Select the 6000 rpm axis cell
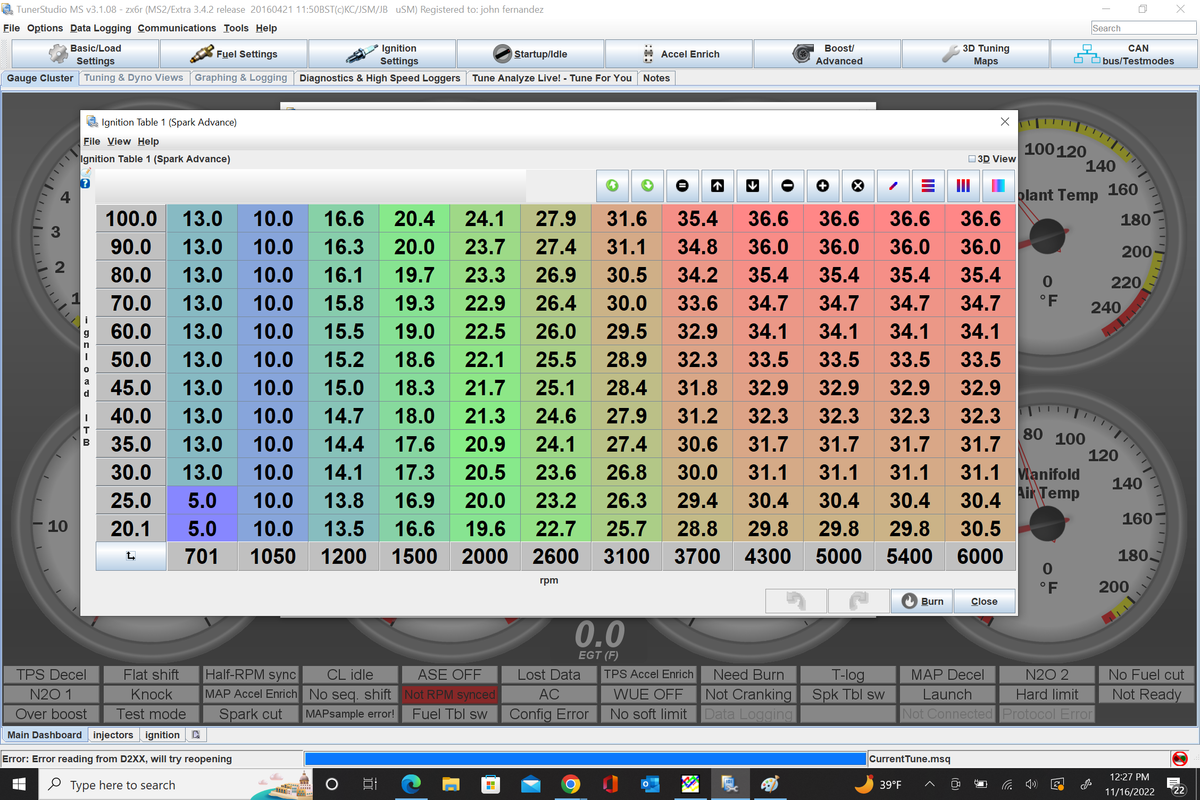Viewport: 1200px width, 800px height. click(x=980, y=557)
